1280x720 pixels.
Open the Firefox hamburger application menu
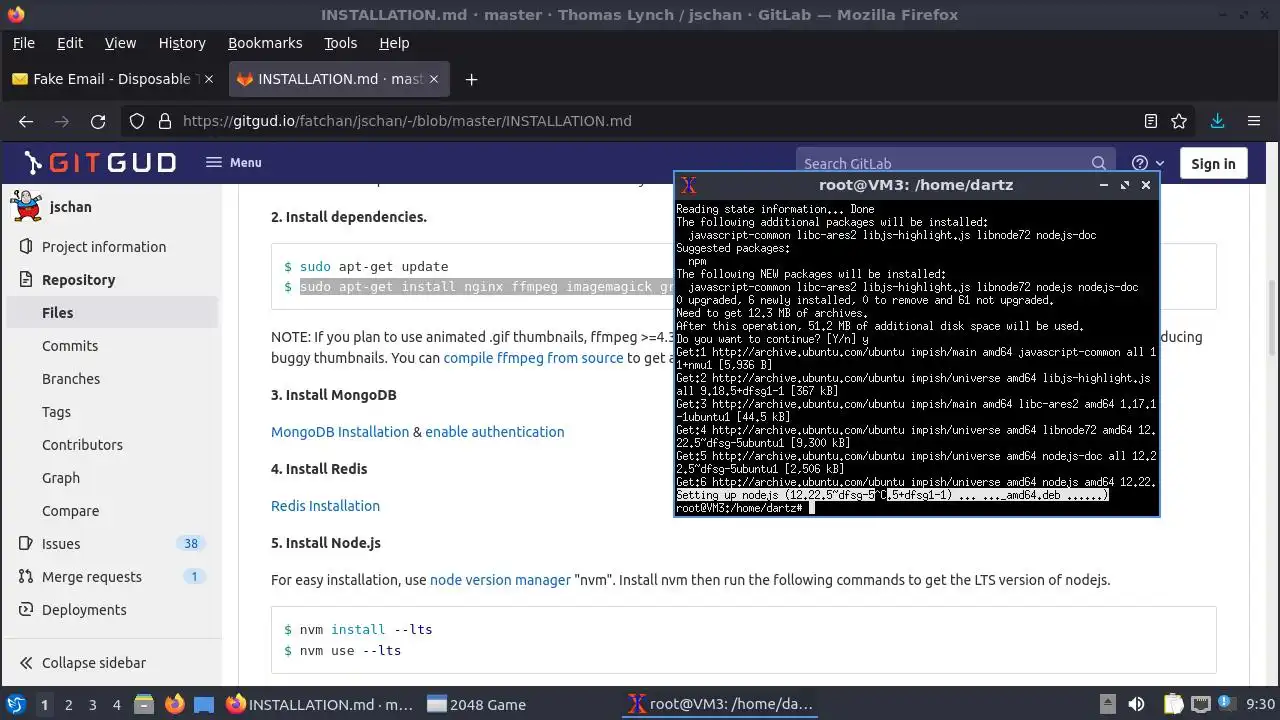pos(1254,121)
